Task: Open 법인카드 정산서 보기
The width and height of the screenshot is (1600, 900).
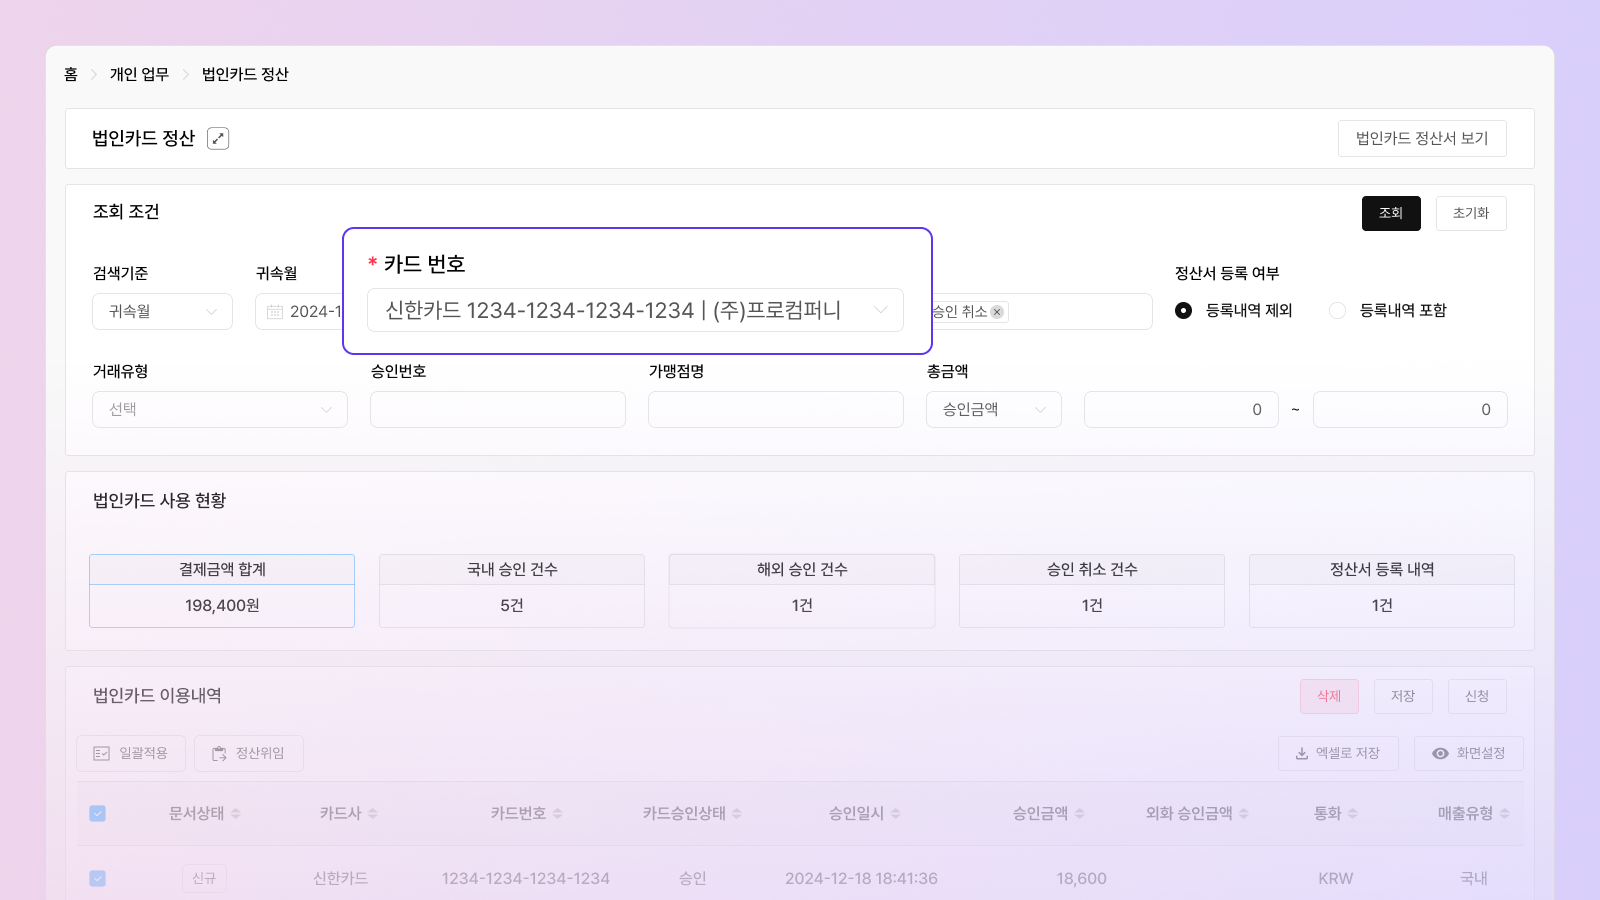Action: 1422,139
